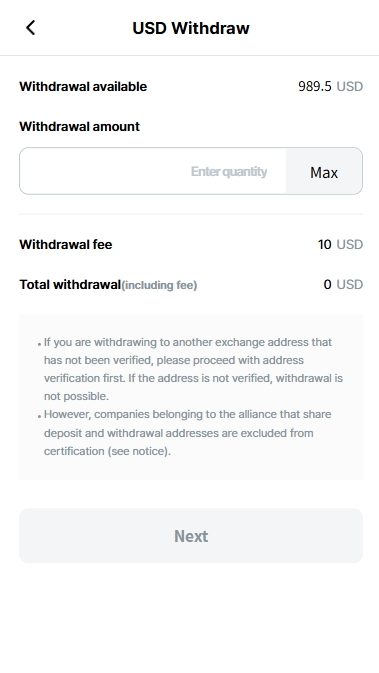This screenshot has height=673, width=379.
Task: Click the Total withdrawal label
Action: tap(70, 285)
